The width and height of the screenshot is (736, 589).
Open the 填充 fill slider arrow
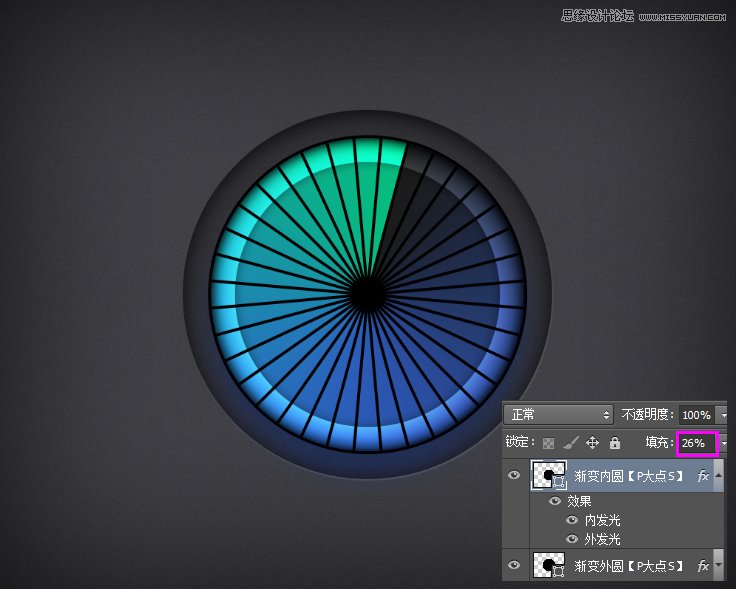point(724,442)
